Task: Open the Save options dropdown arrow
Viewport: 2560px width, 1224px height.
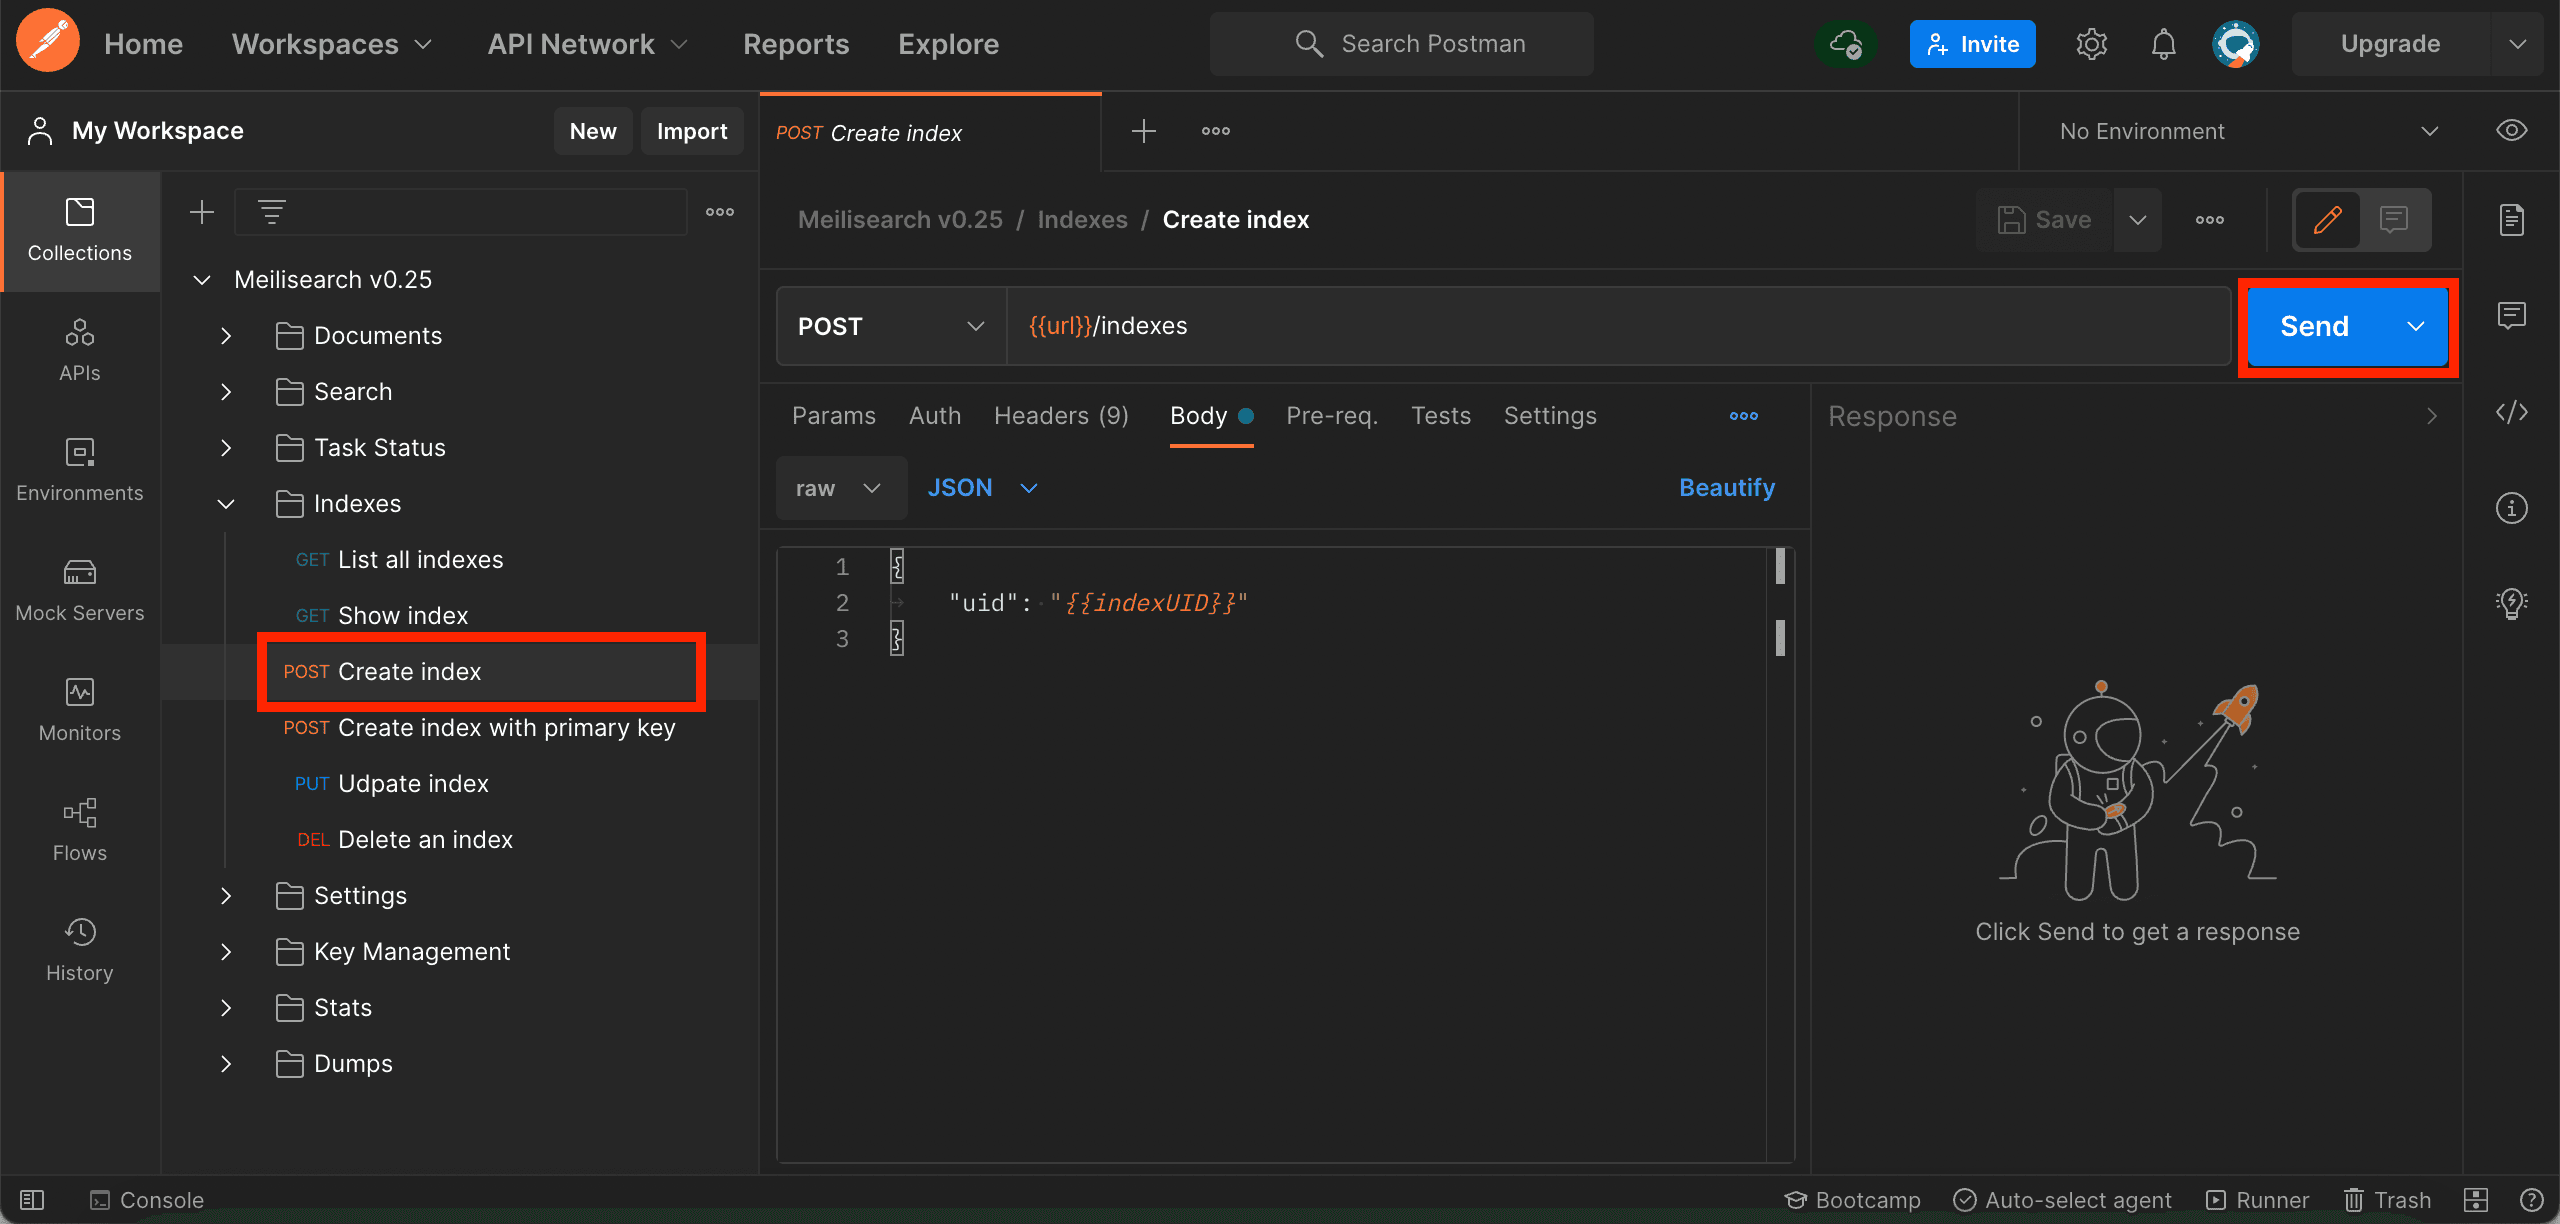Action: pos(2137,220)
